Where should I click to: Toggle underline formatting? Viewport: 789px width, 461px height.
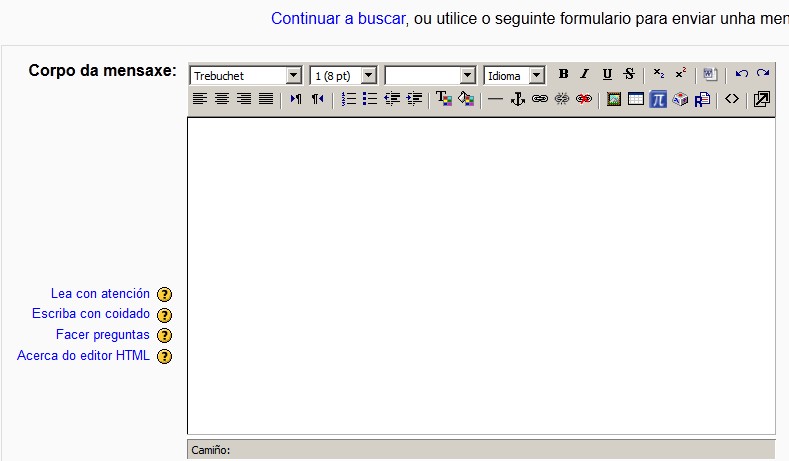607,75
